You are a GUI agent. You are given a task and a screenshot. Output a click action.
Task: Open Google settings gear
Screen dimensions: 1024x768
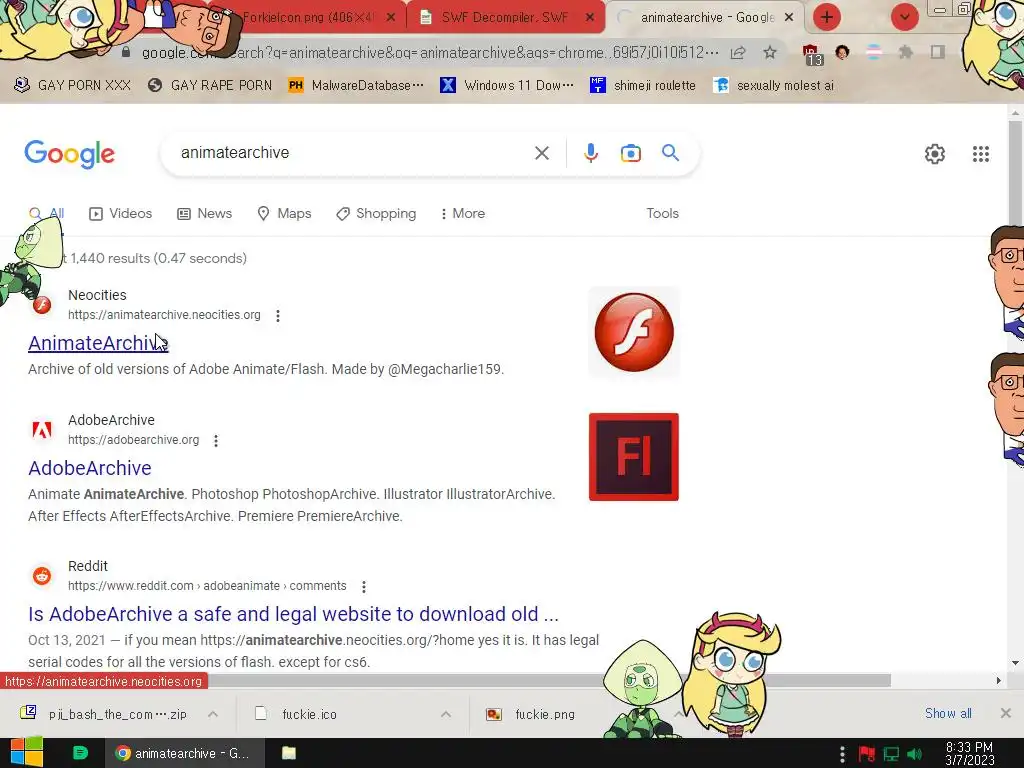pyautogui.click(x=935, y=154)
